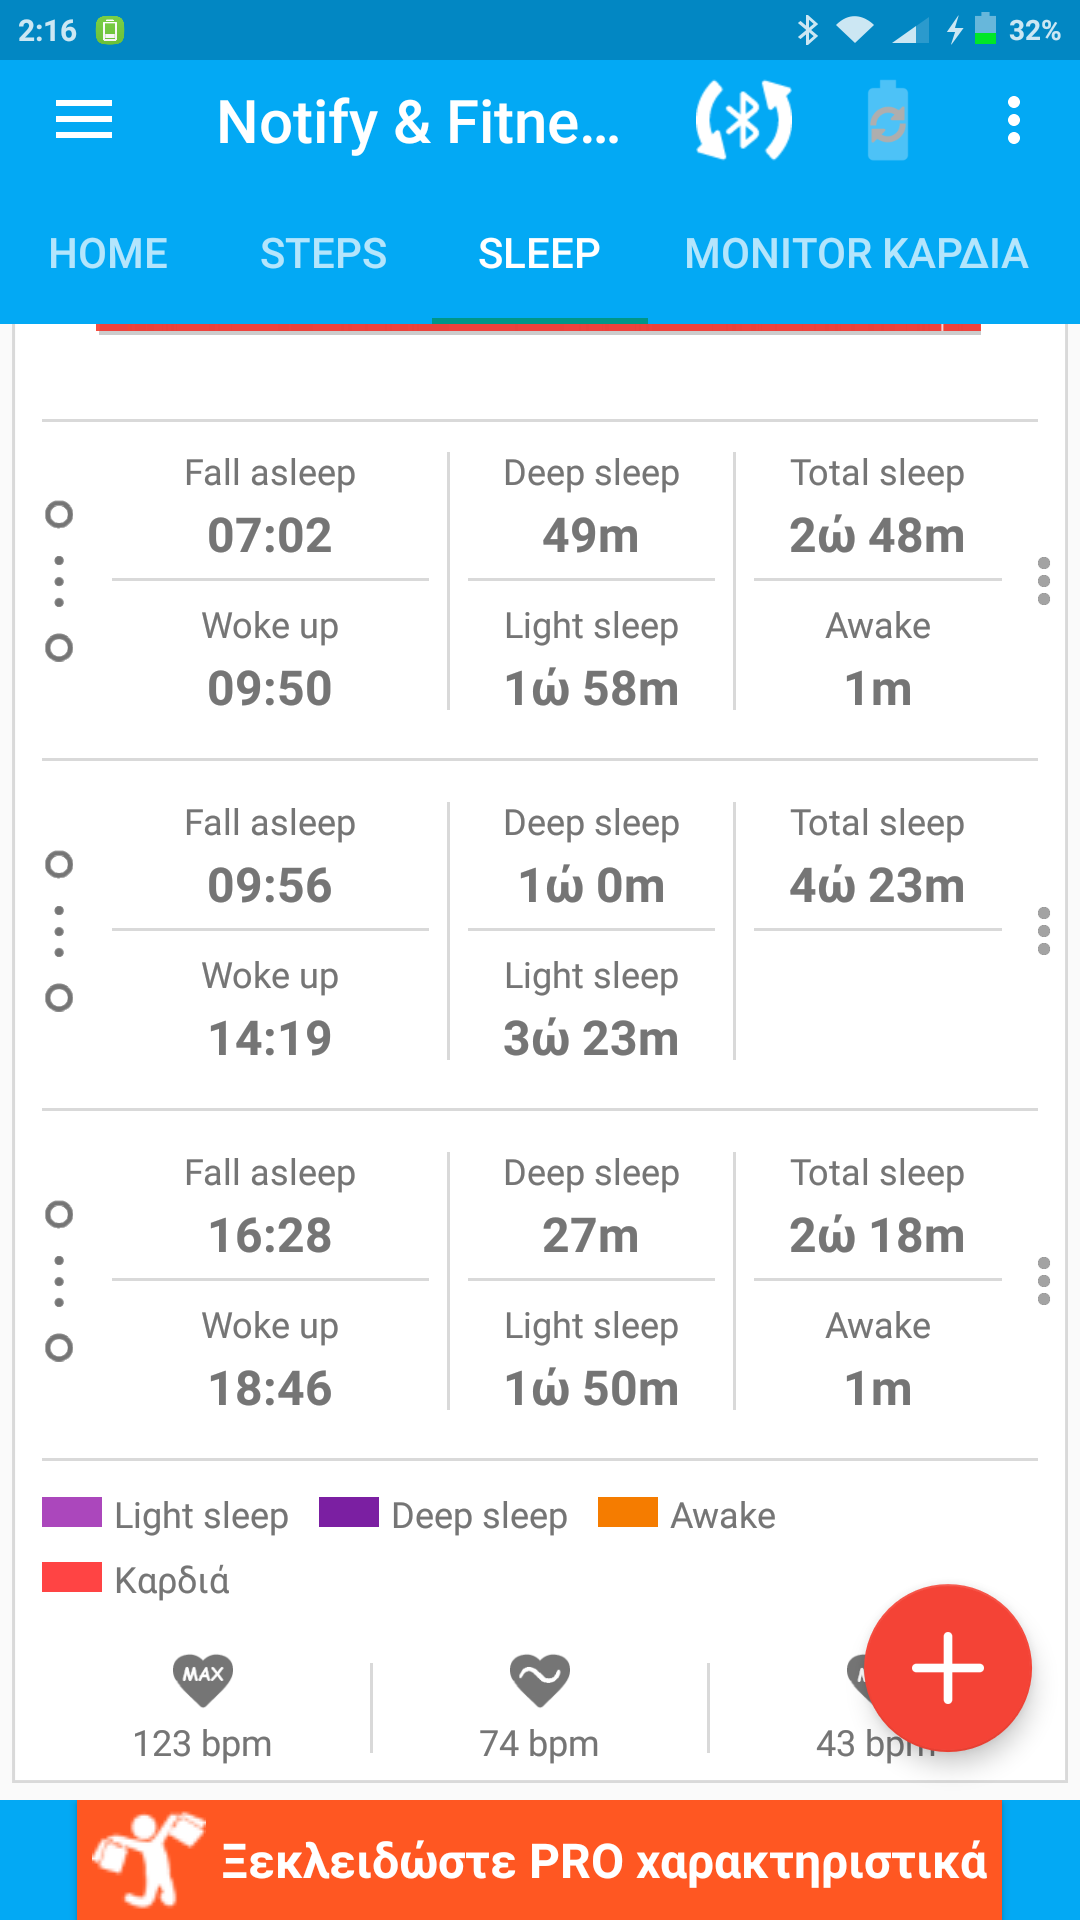The width and height of the screenshot is (1080, 1920).
Task: Tap the 07:02 Fall asleep time
Action: pyautogui.click(x=270, y=535)
